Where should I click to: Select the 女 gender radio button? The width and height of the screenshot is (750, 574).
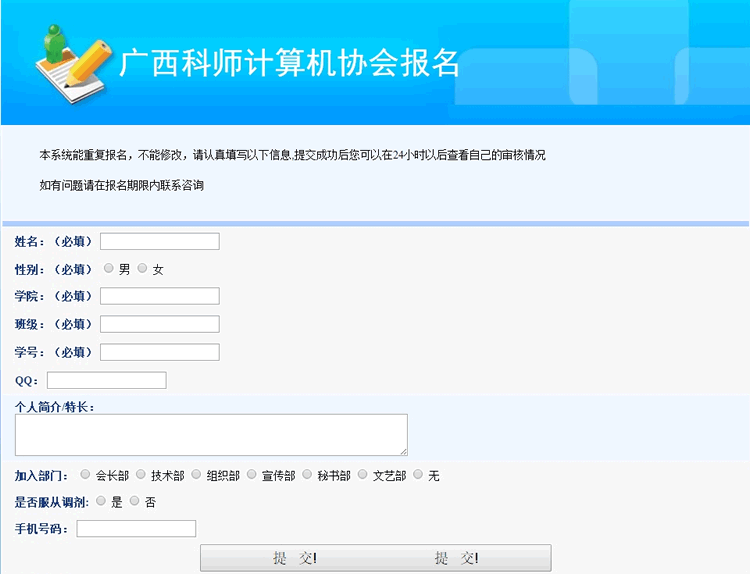pyautogui.click(x=142, y=268)
